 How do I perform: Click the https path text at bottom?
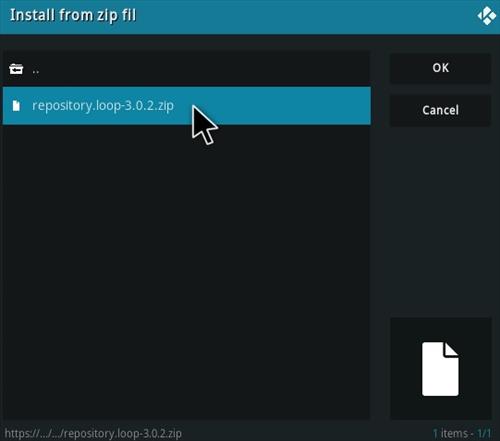point(93,433)
